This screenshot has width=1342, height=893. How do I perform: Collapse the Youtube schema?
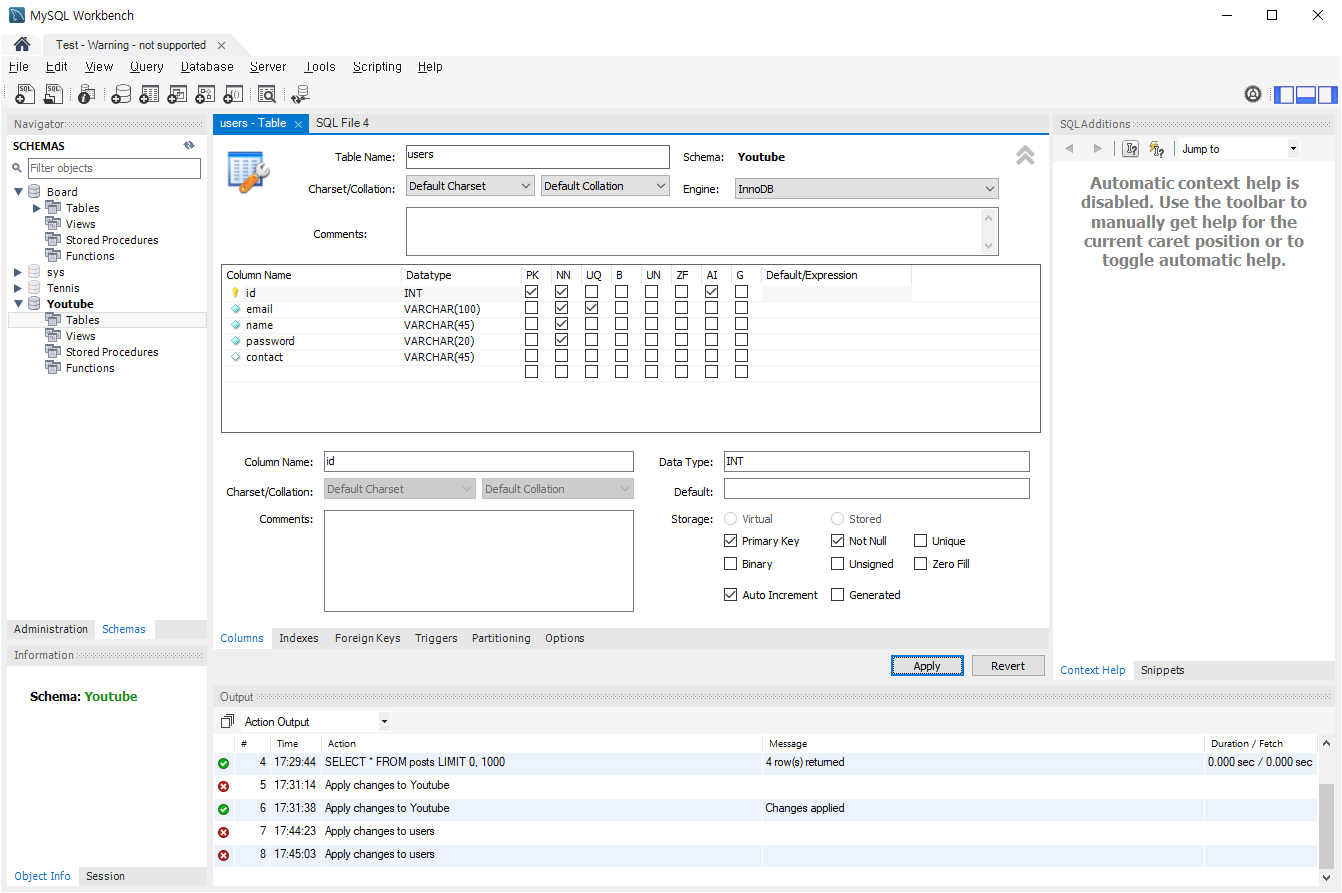(19, 304)
